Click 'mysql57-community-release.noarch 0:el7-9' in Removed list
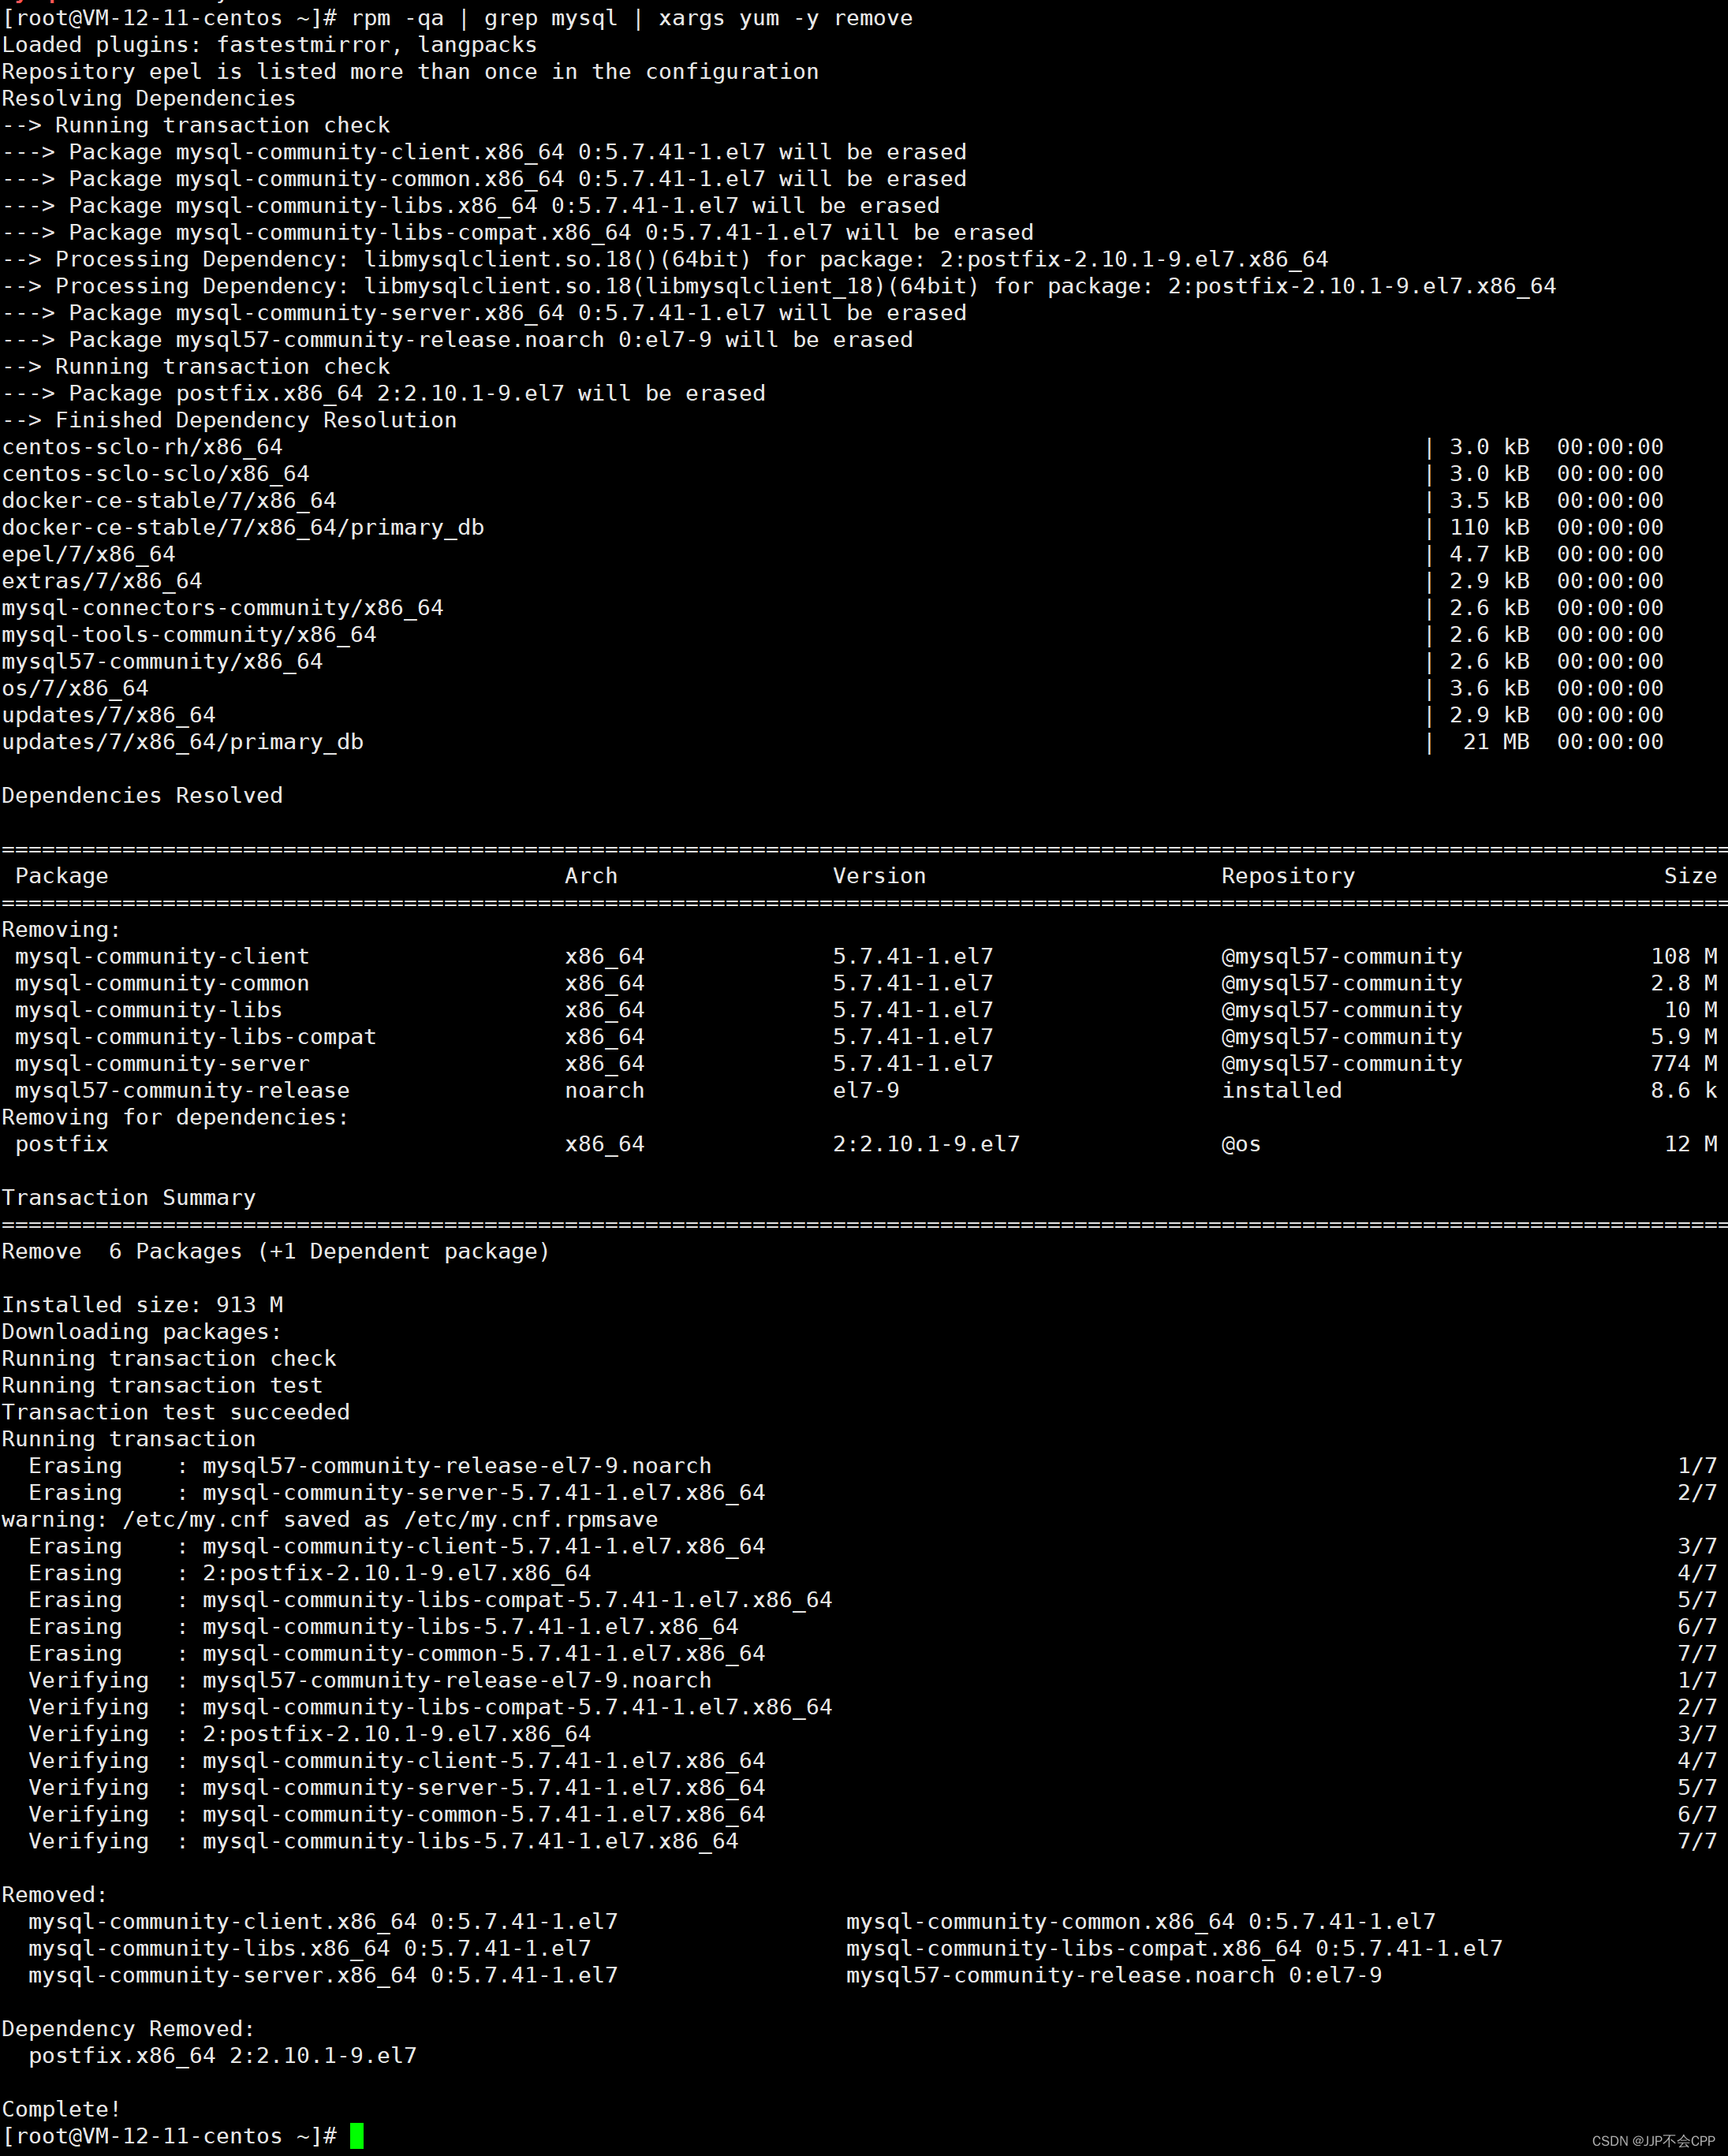Viewport: 1728px width, 2156px height. tap(1114, 1976)
